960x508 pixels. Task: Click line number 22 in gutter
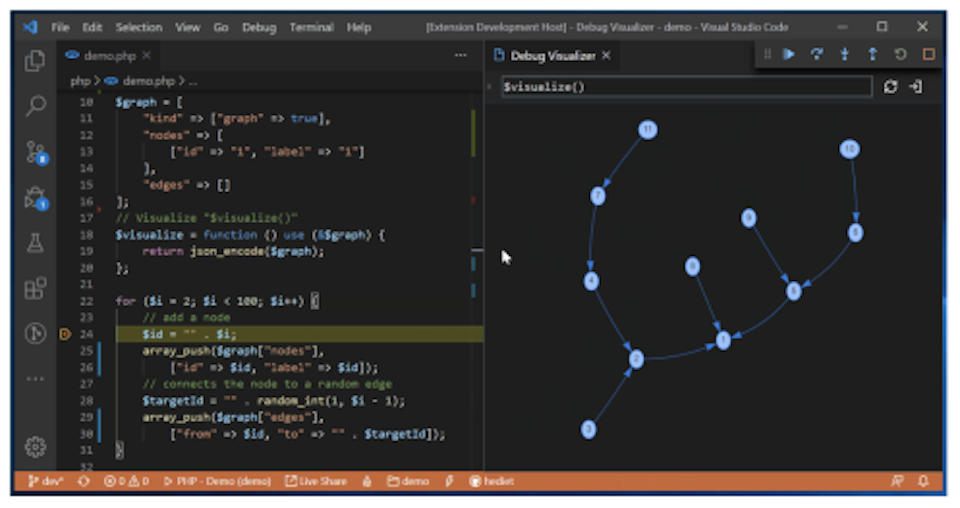(x=86, y=301)
